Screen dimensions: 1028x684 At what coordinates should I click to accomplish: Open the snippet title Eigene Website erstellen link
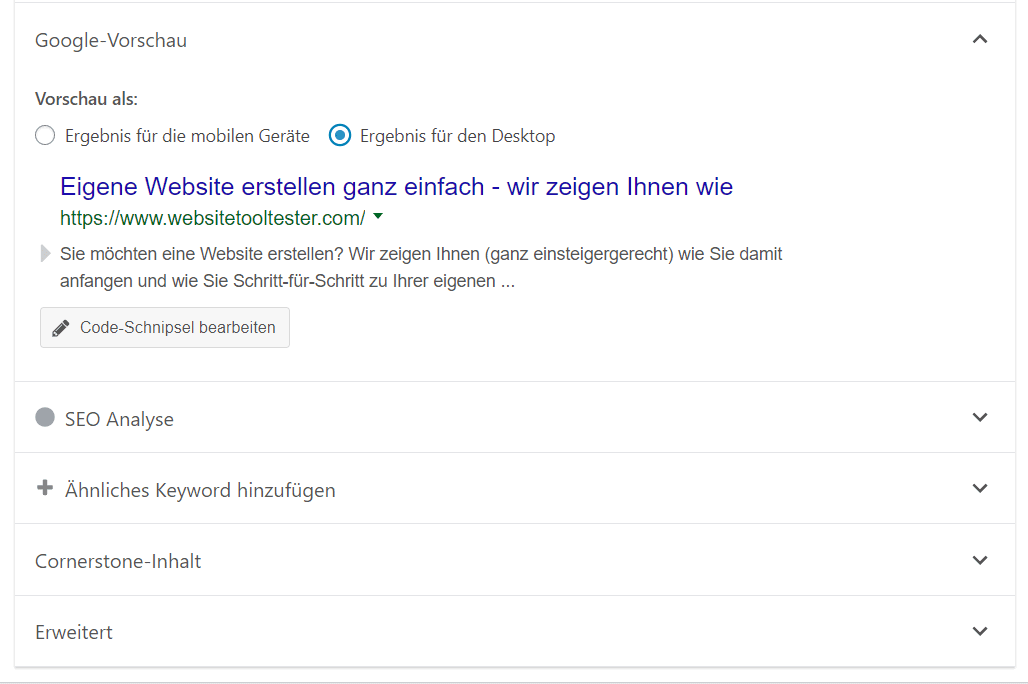(x=396, y=187)
